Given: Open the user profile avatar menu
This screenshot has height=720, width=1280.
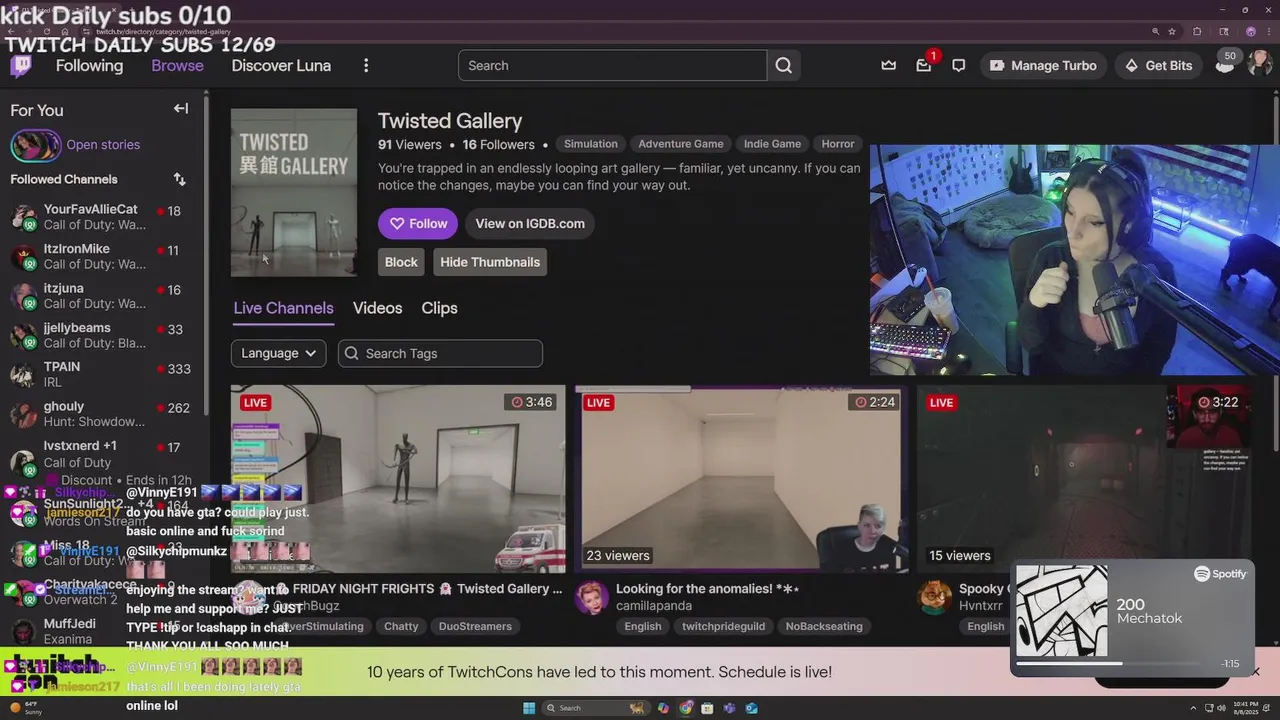Looking at the screenshot, I should coord(1259,64).
